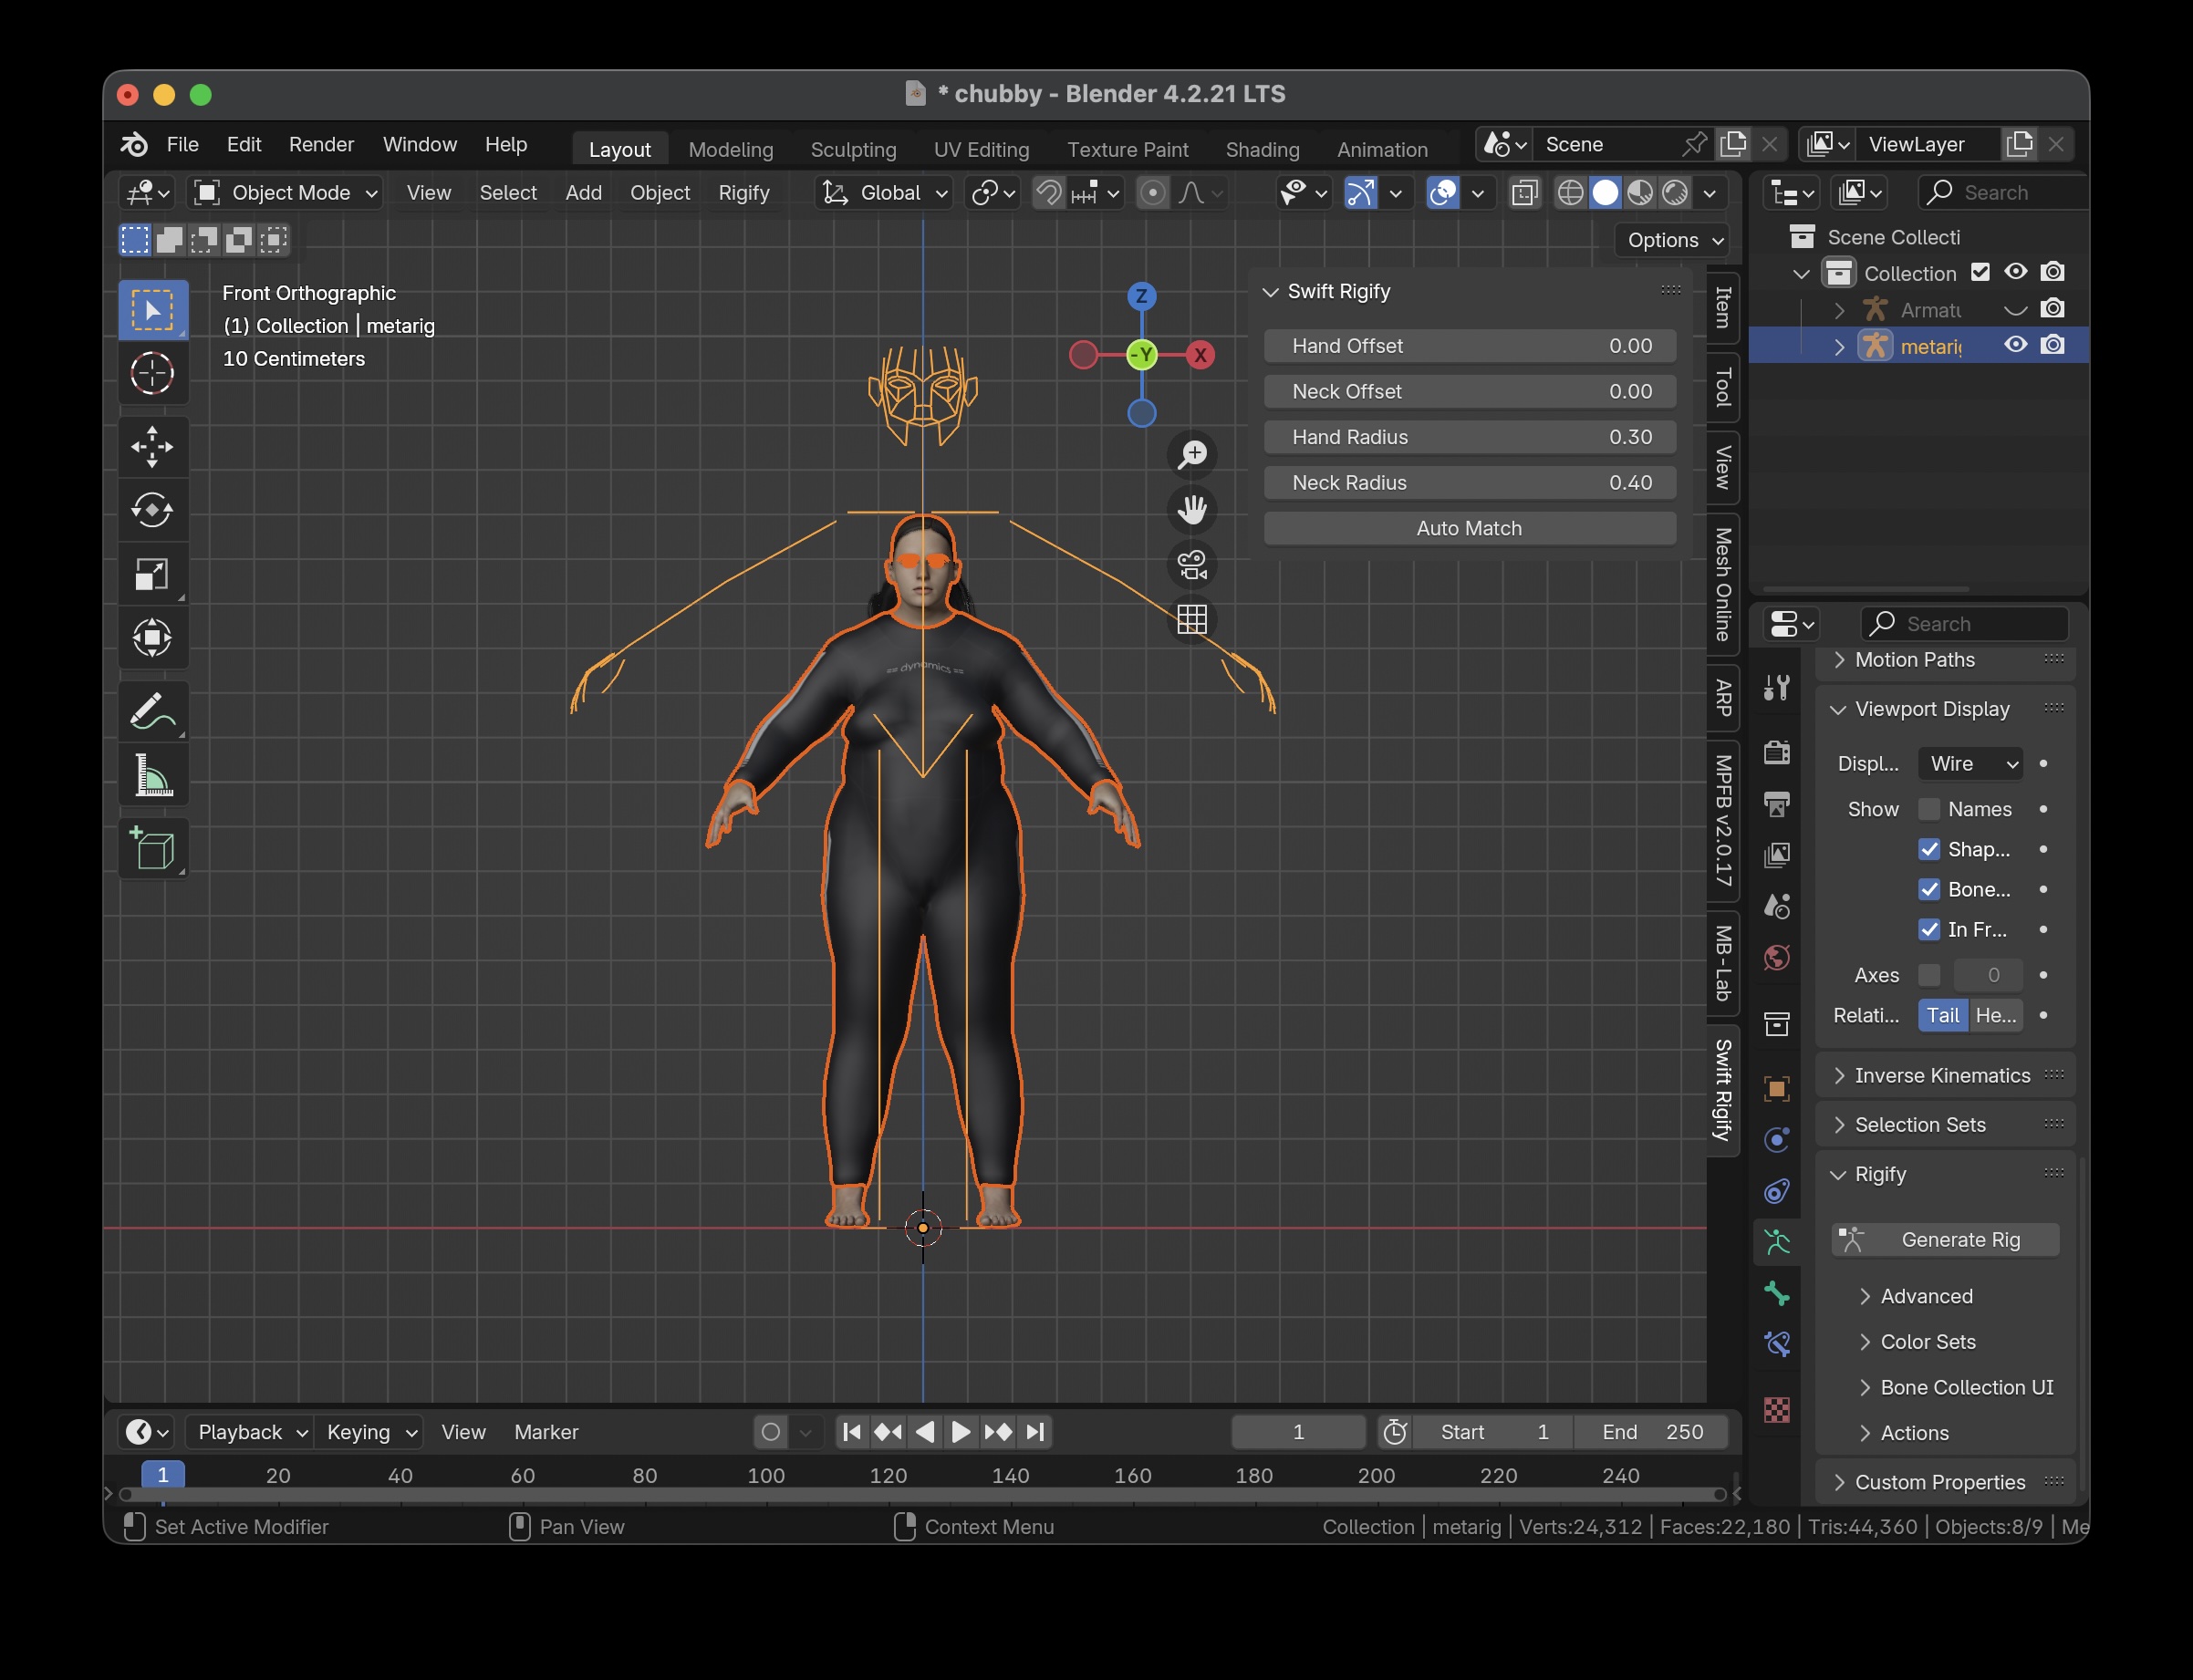Open the Object properties tab
Image resolution: width=2193 pixels, height=1680 pixels.
[x=1777, y=1088]
